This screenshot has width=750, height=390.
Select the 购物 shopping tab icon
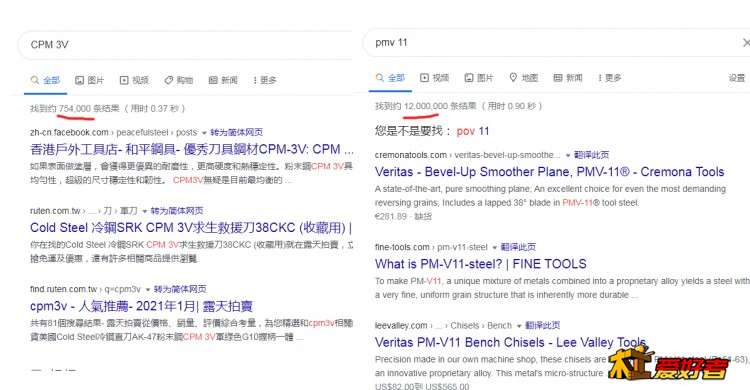(x=168, y=80)
